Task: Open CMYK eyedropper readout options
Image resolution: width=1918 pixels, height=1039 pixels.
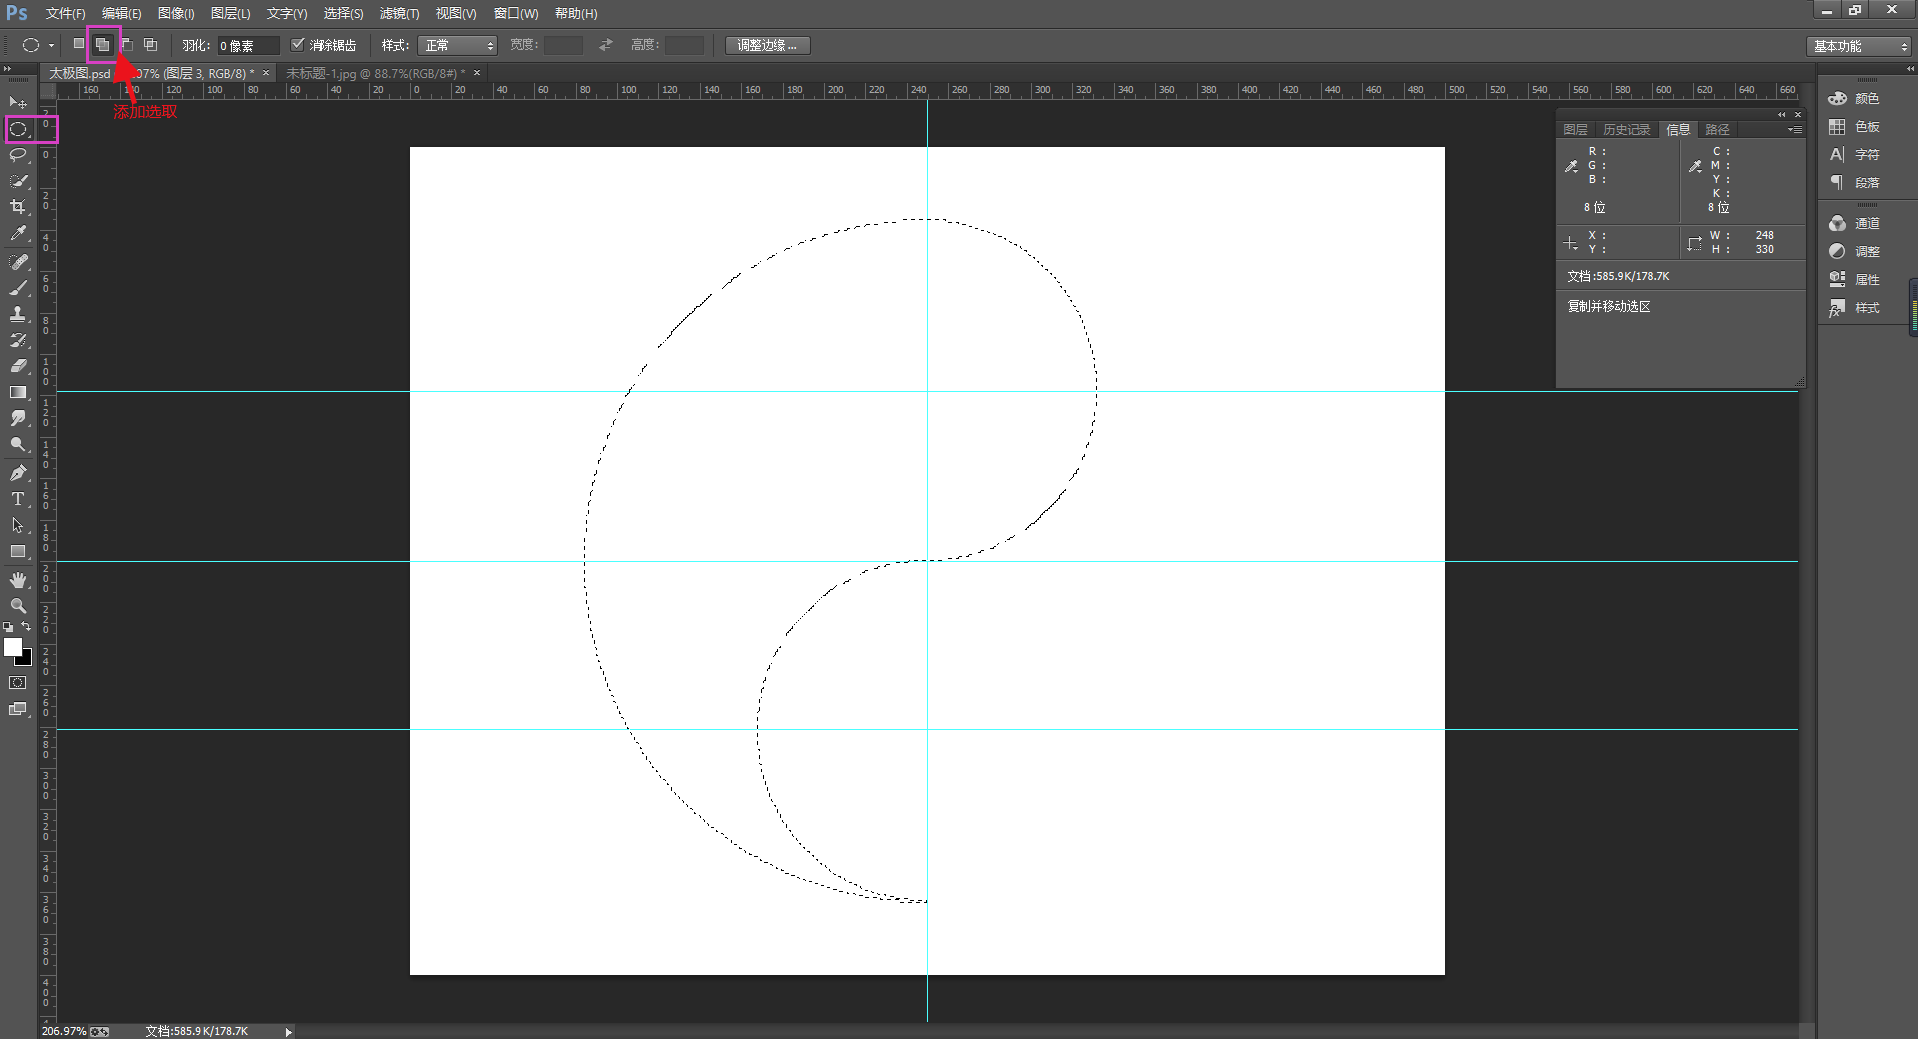Action: click(1695, 167)
